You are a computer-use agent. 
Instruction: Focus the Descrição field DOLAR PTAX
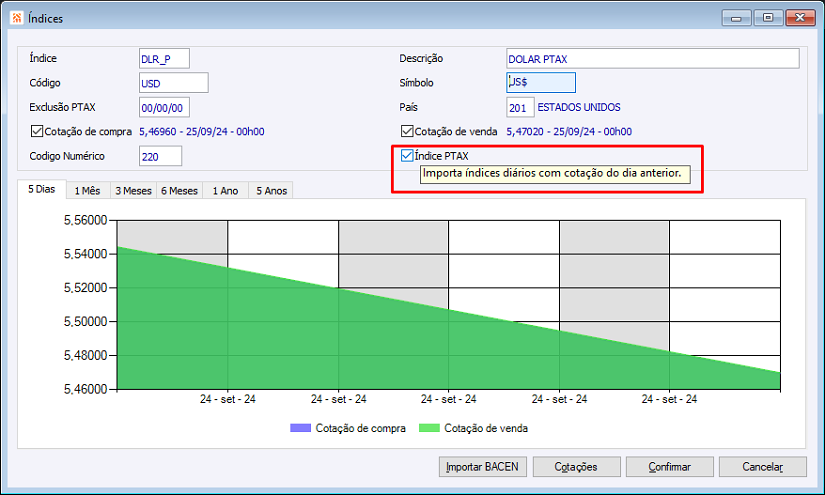(x=652, y=58)
